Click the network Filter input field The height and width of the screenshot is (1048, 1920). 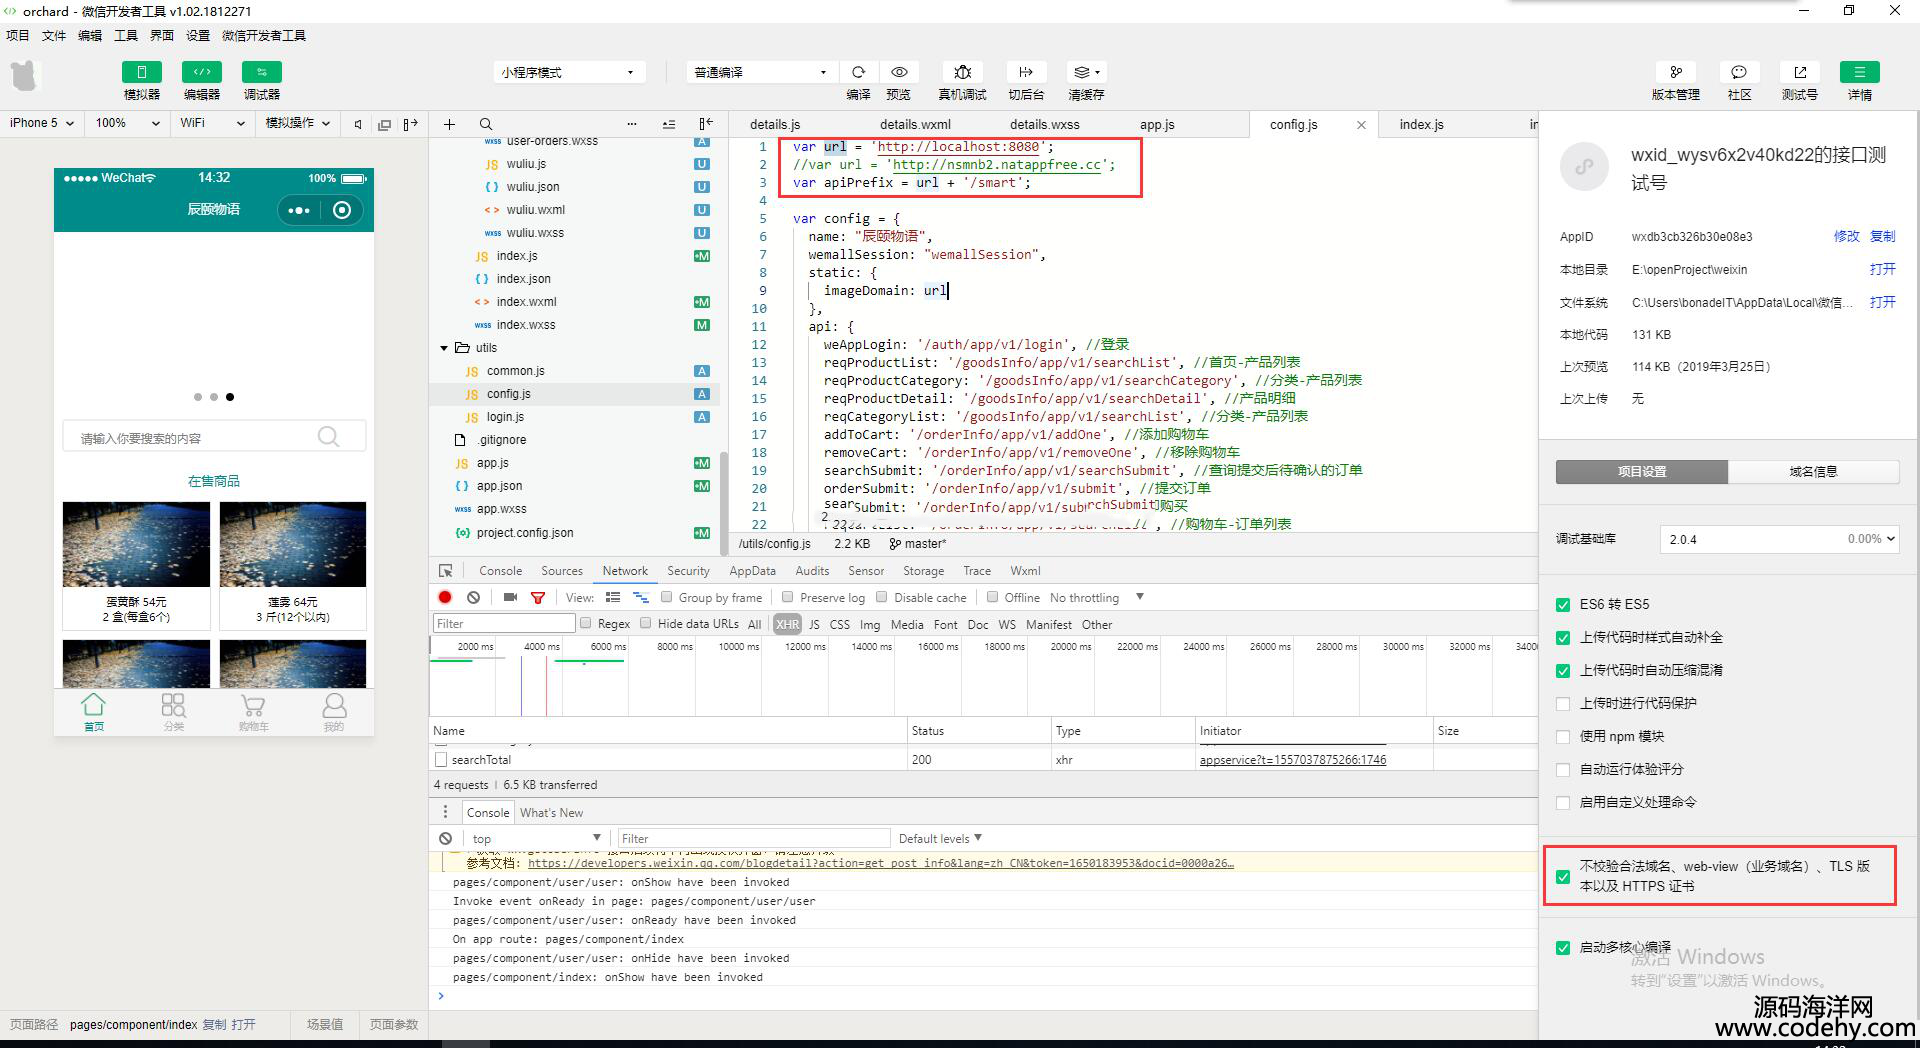tap(504, 623)
